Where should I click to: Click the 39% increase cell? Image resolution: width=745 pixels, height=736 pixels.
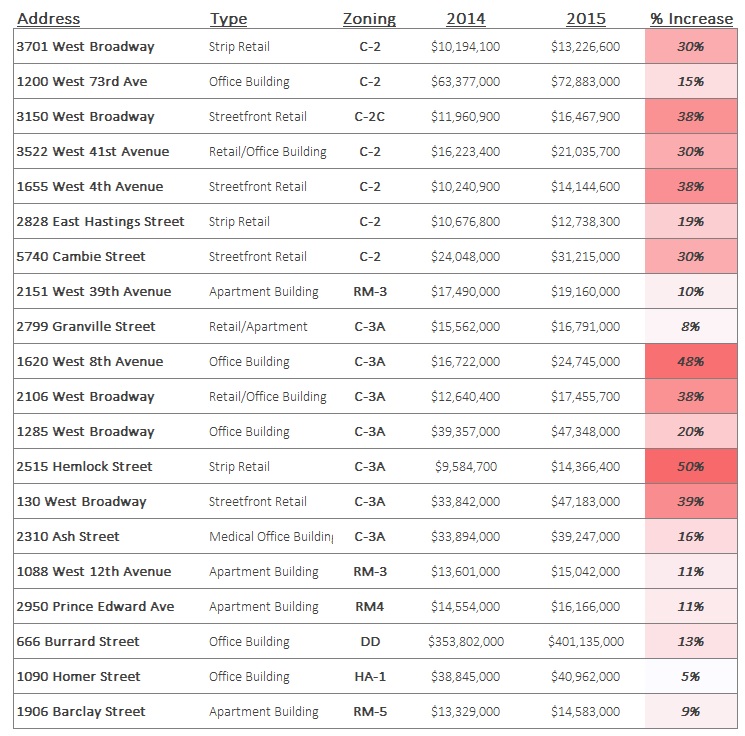click(691, 502)
